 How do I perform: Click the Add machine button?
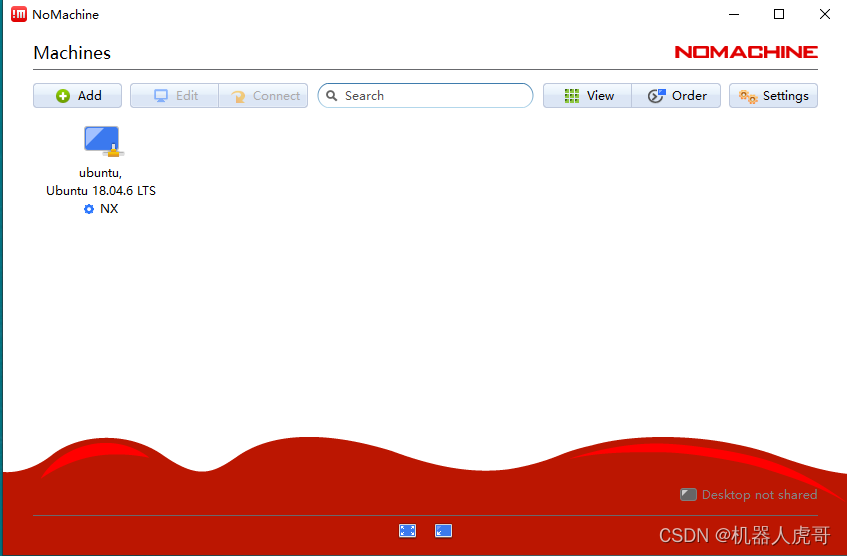[77, 96]
